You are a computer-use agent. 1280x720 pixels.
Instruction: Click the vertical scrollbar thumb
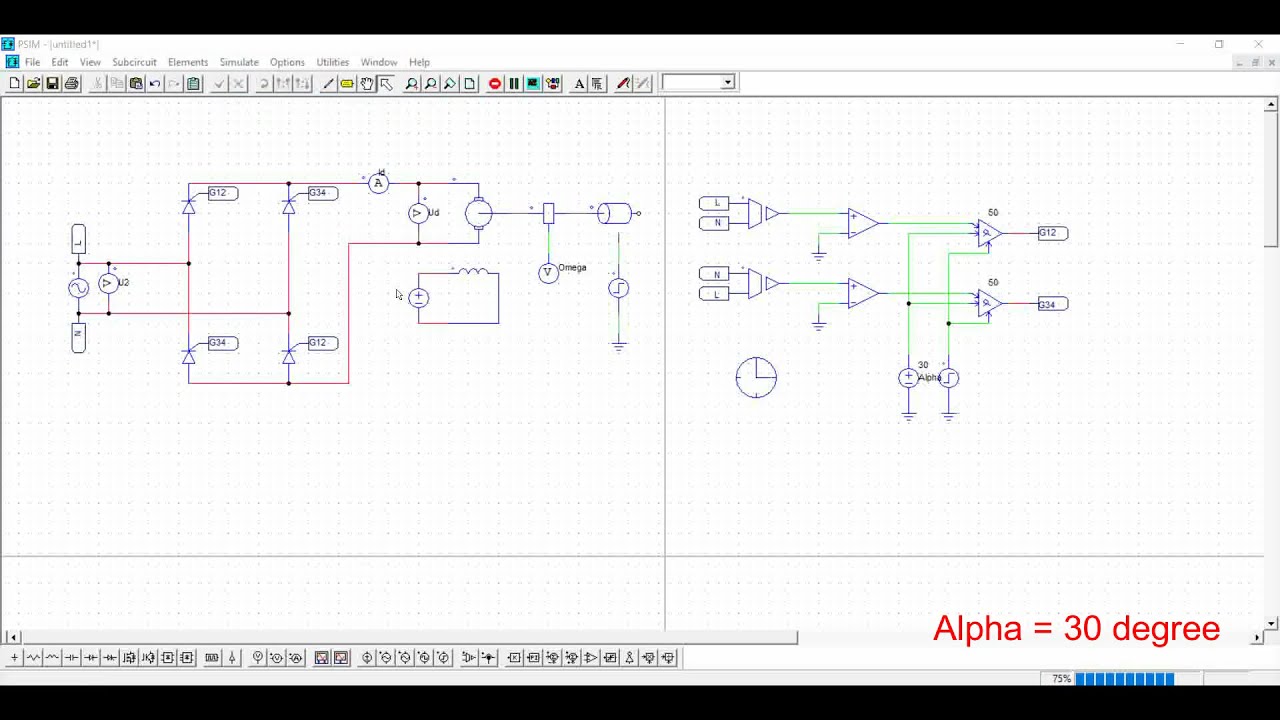(1271, 179)
